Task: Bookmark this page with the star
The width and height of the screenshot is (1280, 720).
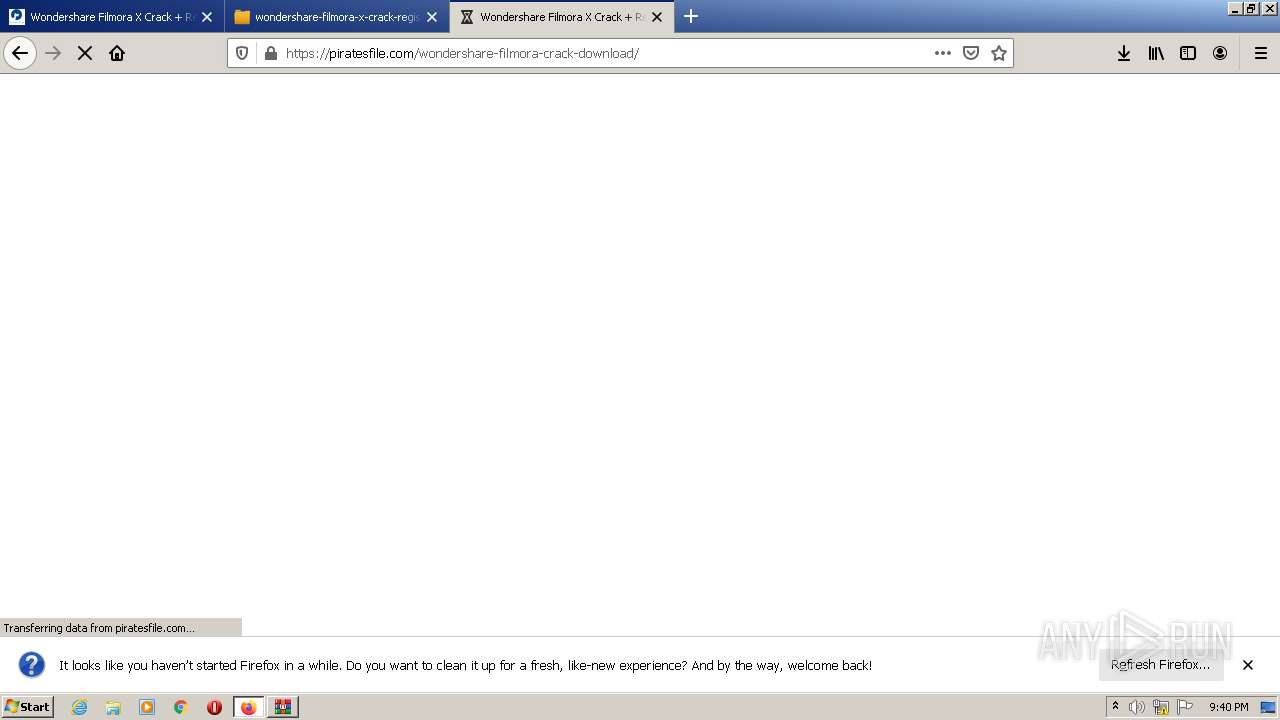Action: pos(998,53)
